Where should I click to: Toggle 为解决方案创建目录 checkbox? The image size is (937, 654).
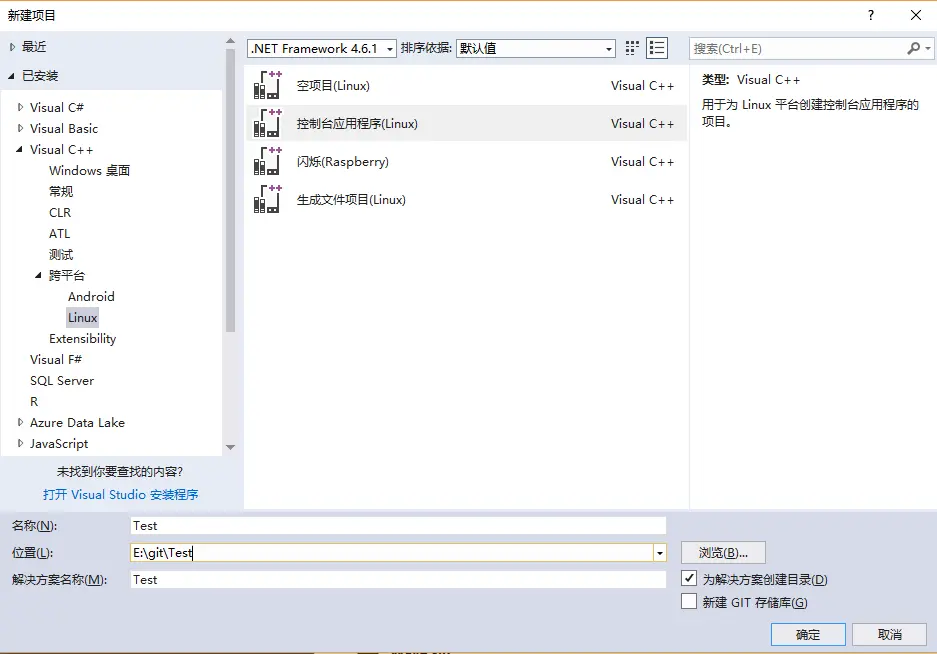tap(689, 578)
